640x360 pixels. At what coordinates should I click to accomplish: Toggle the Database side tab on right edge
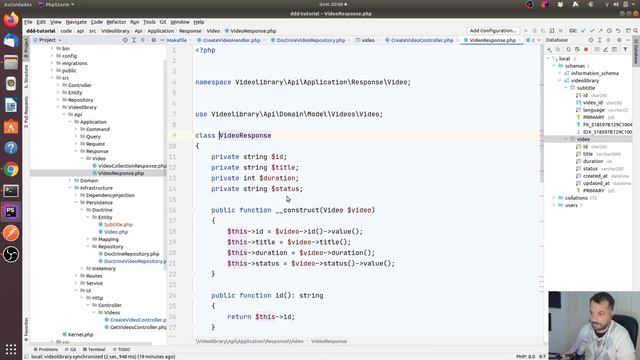pos(636,51)
